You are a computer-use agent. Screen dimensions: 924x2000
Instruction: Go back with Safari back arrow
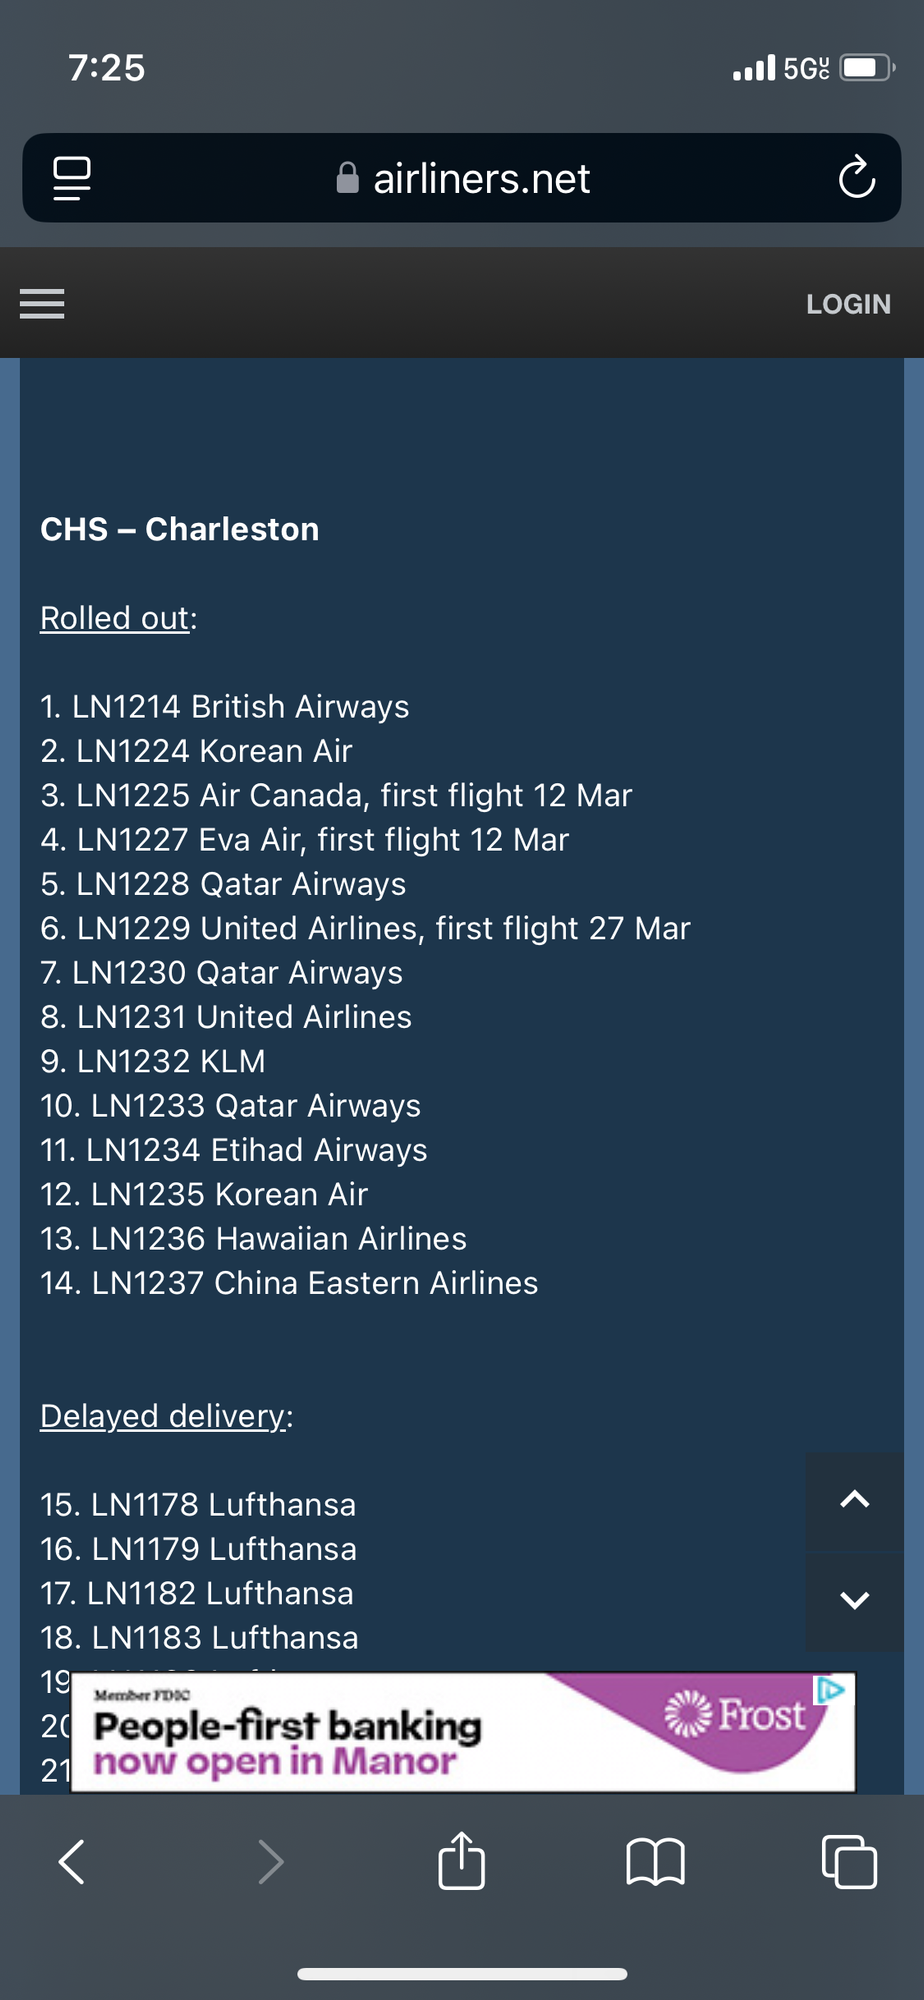72,1862
